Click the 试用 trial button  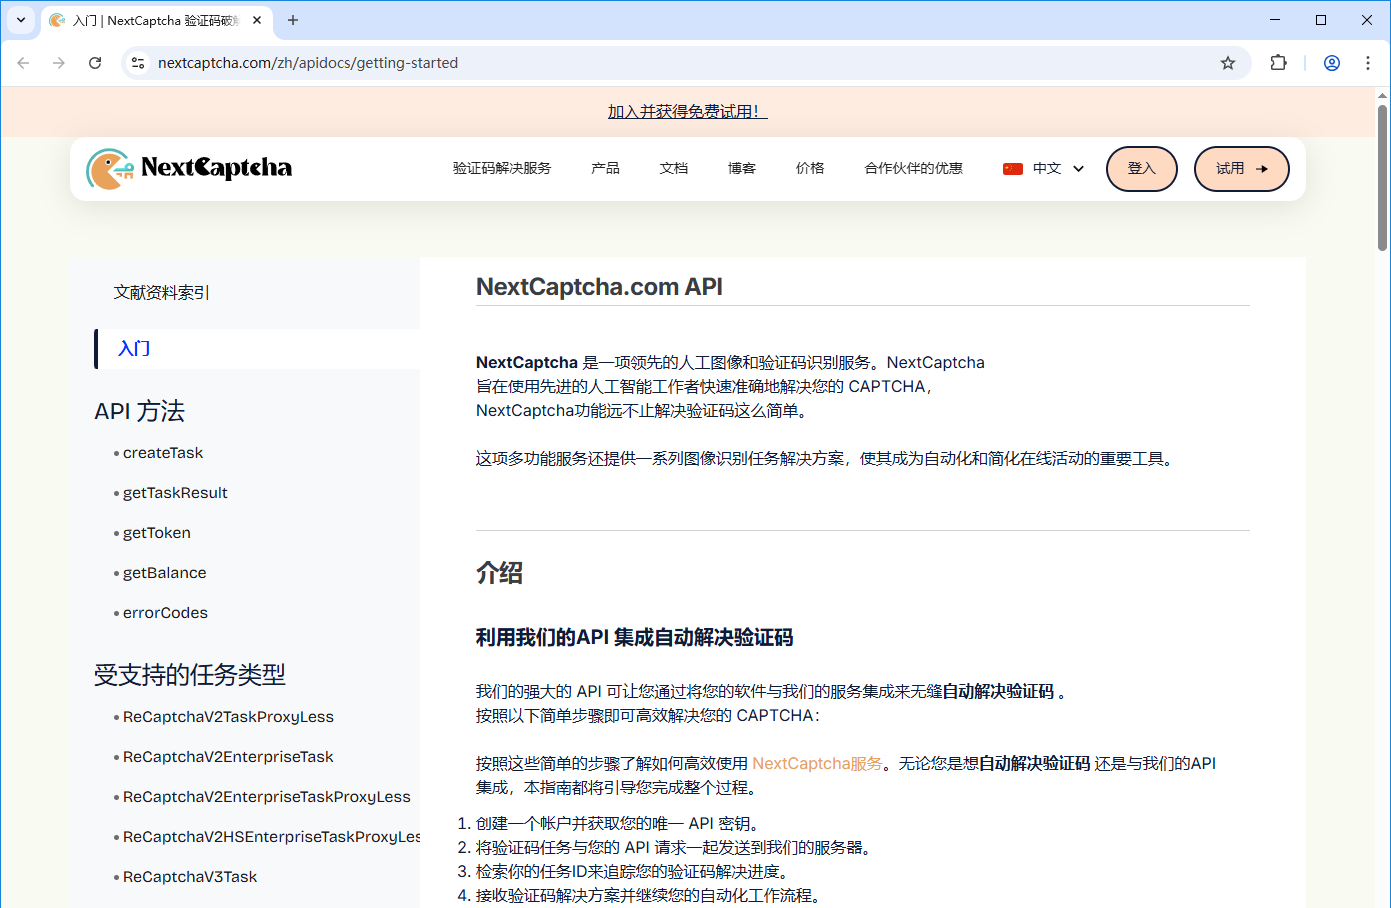coord(1241,169)
